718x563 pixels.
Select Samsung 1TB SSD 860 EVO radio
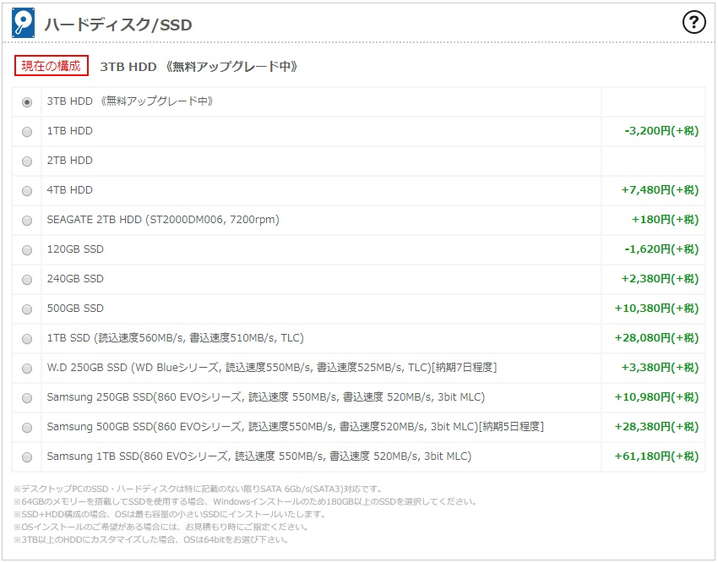pos(27,457)
